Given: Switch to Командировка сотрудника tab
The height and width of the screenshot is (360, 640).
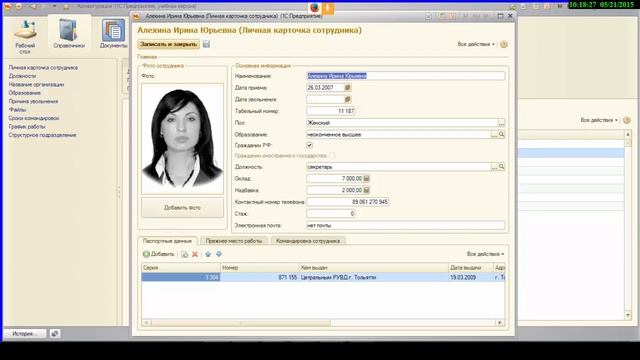Looking at the screenshot, I should 308,241.
